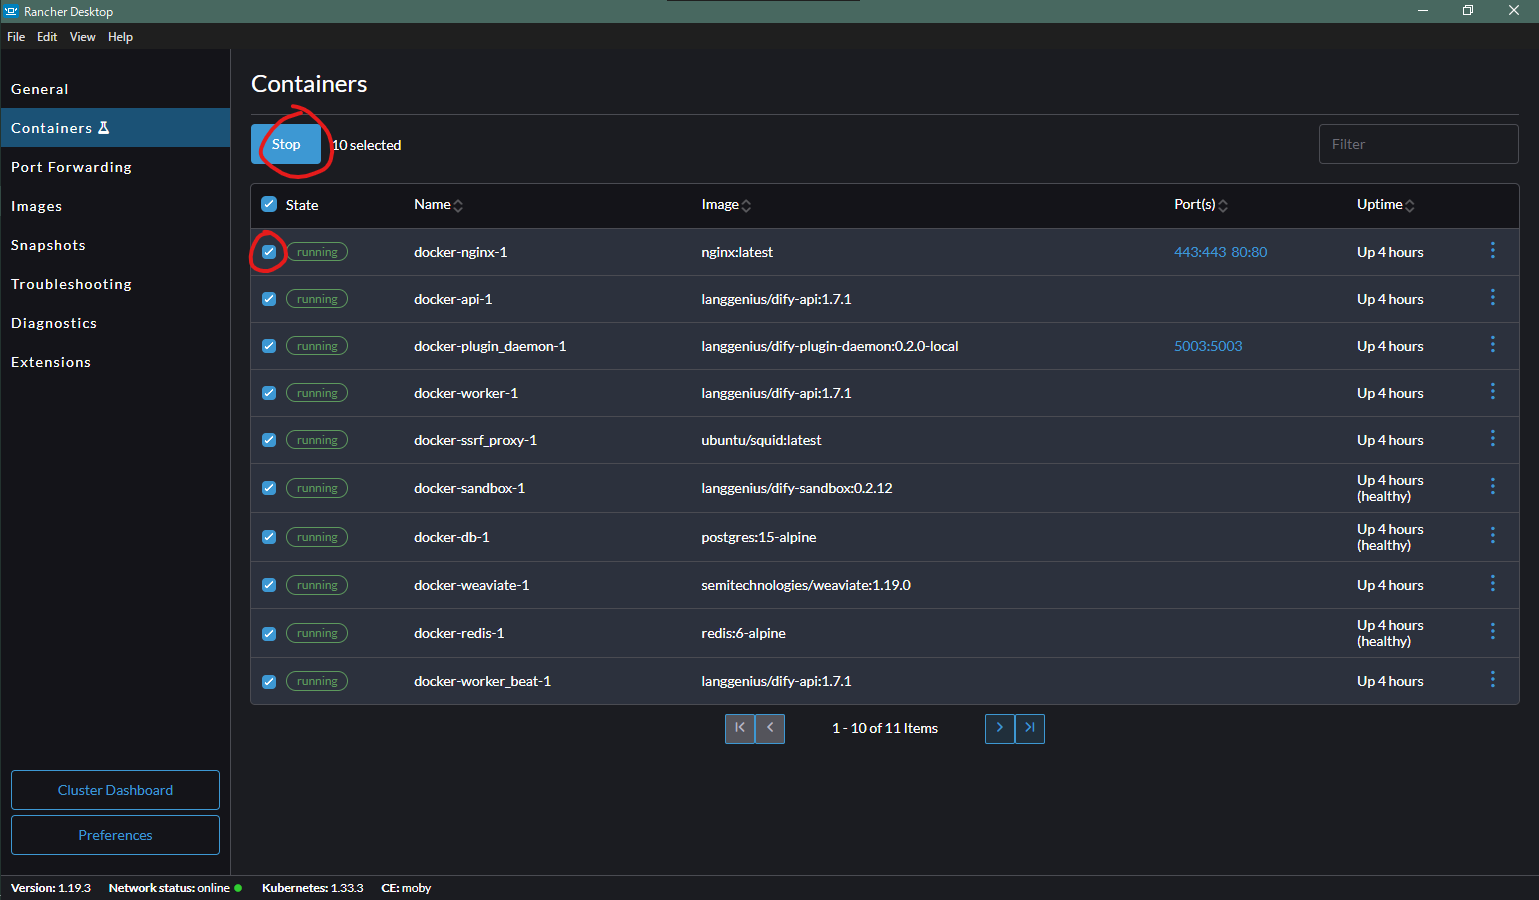Sort containers by Uptime column
Viewport: 1539px width, 900px height.
[x=1385, y=204]
